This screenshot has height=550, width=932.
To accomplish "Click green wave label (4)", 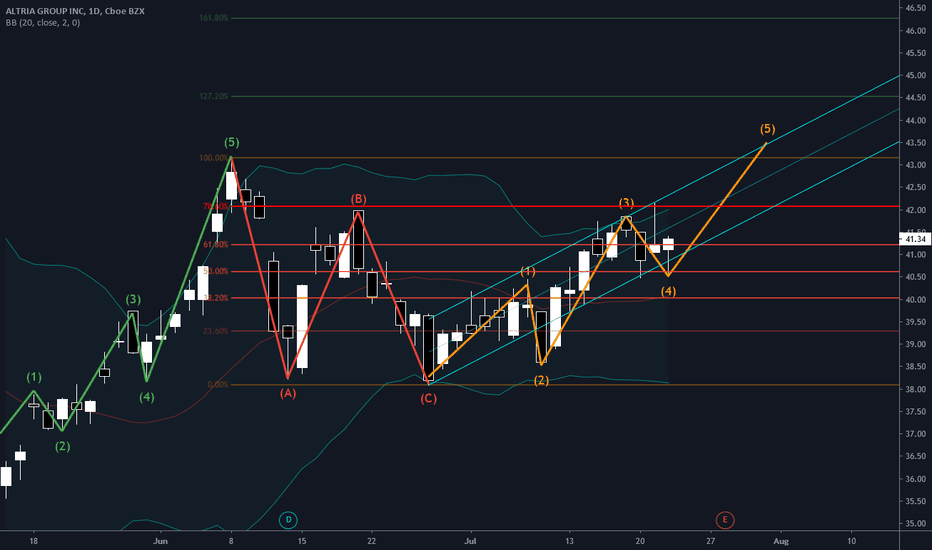I will pyautogui.click(x=147, y=397).
